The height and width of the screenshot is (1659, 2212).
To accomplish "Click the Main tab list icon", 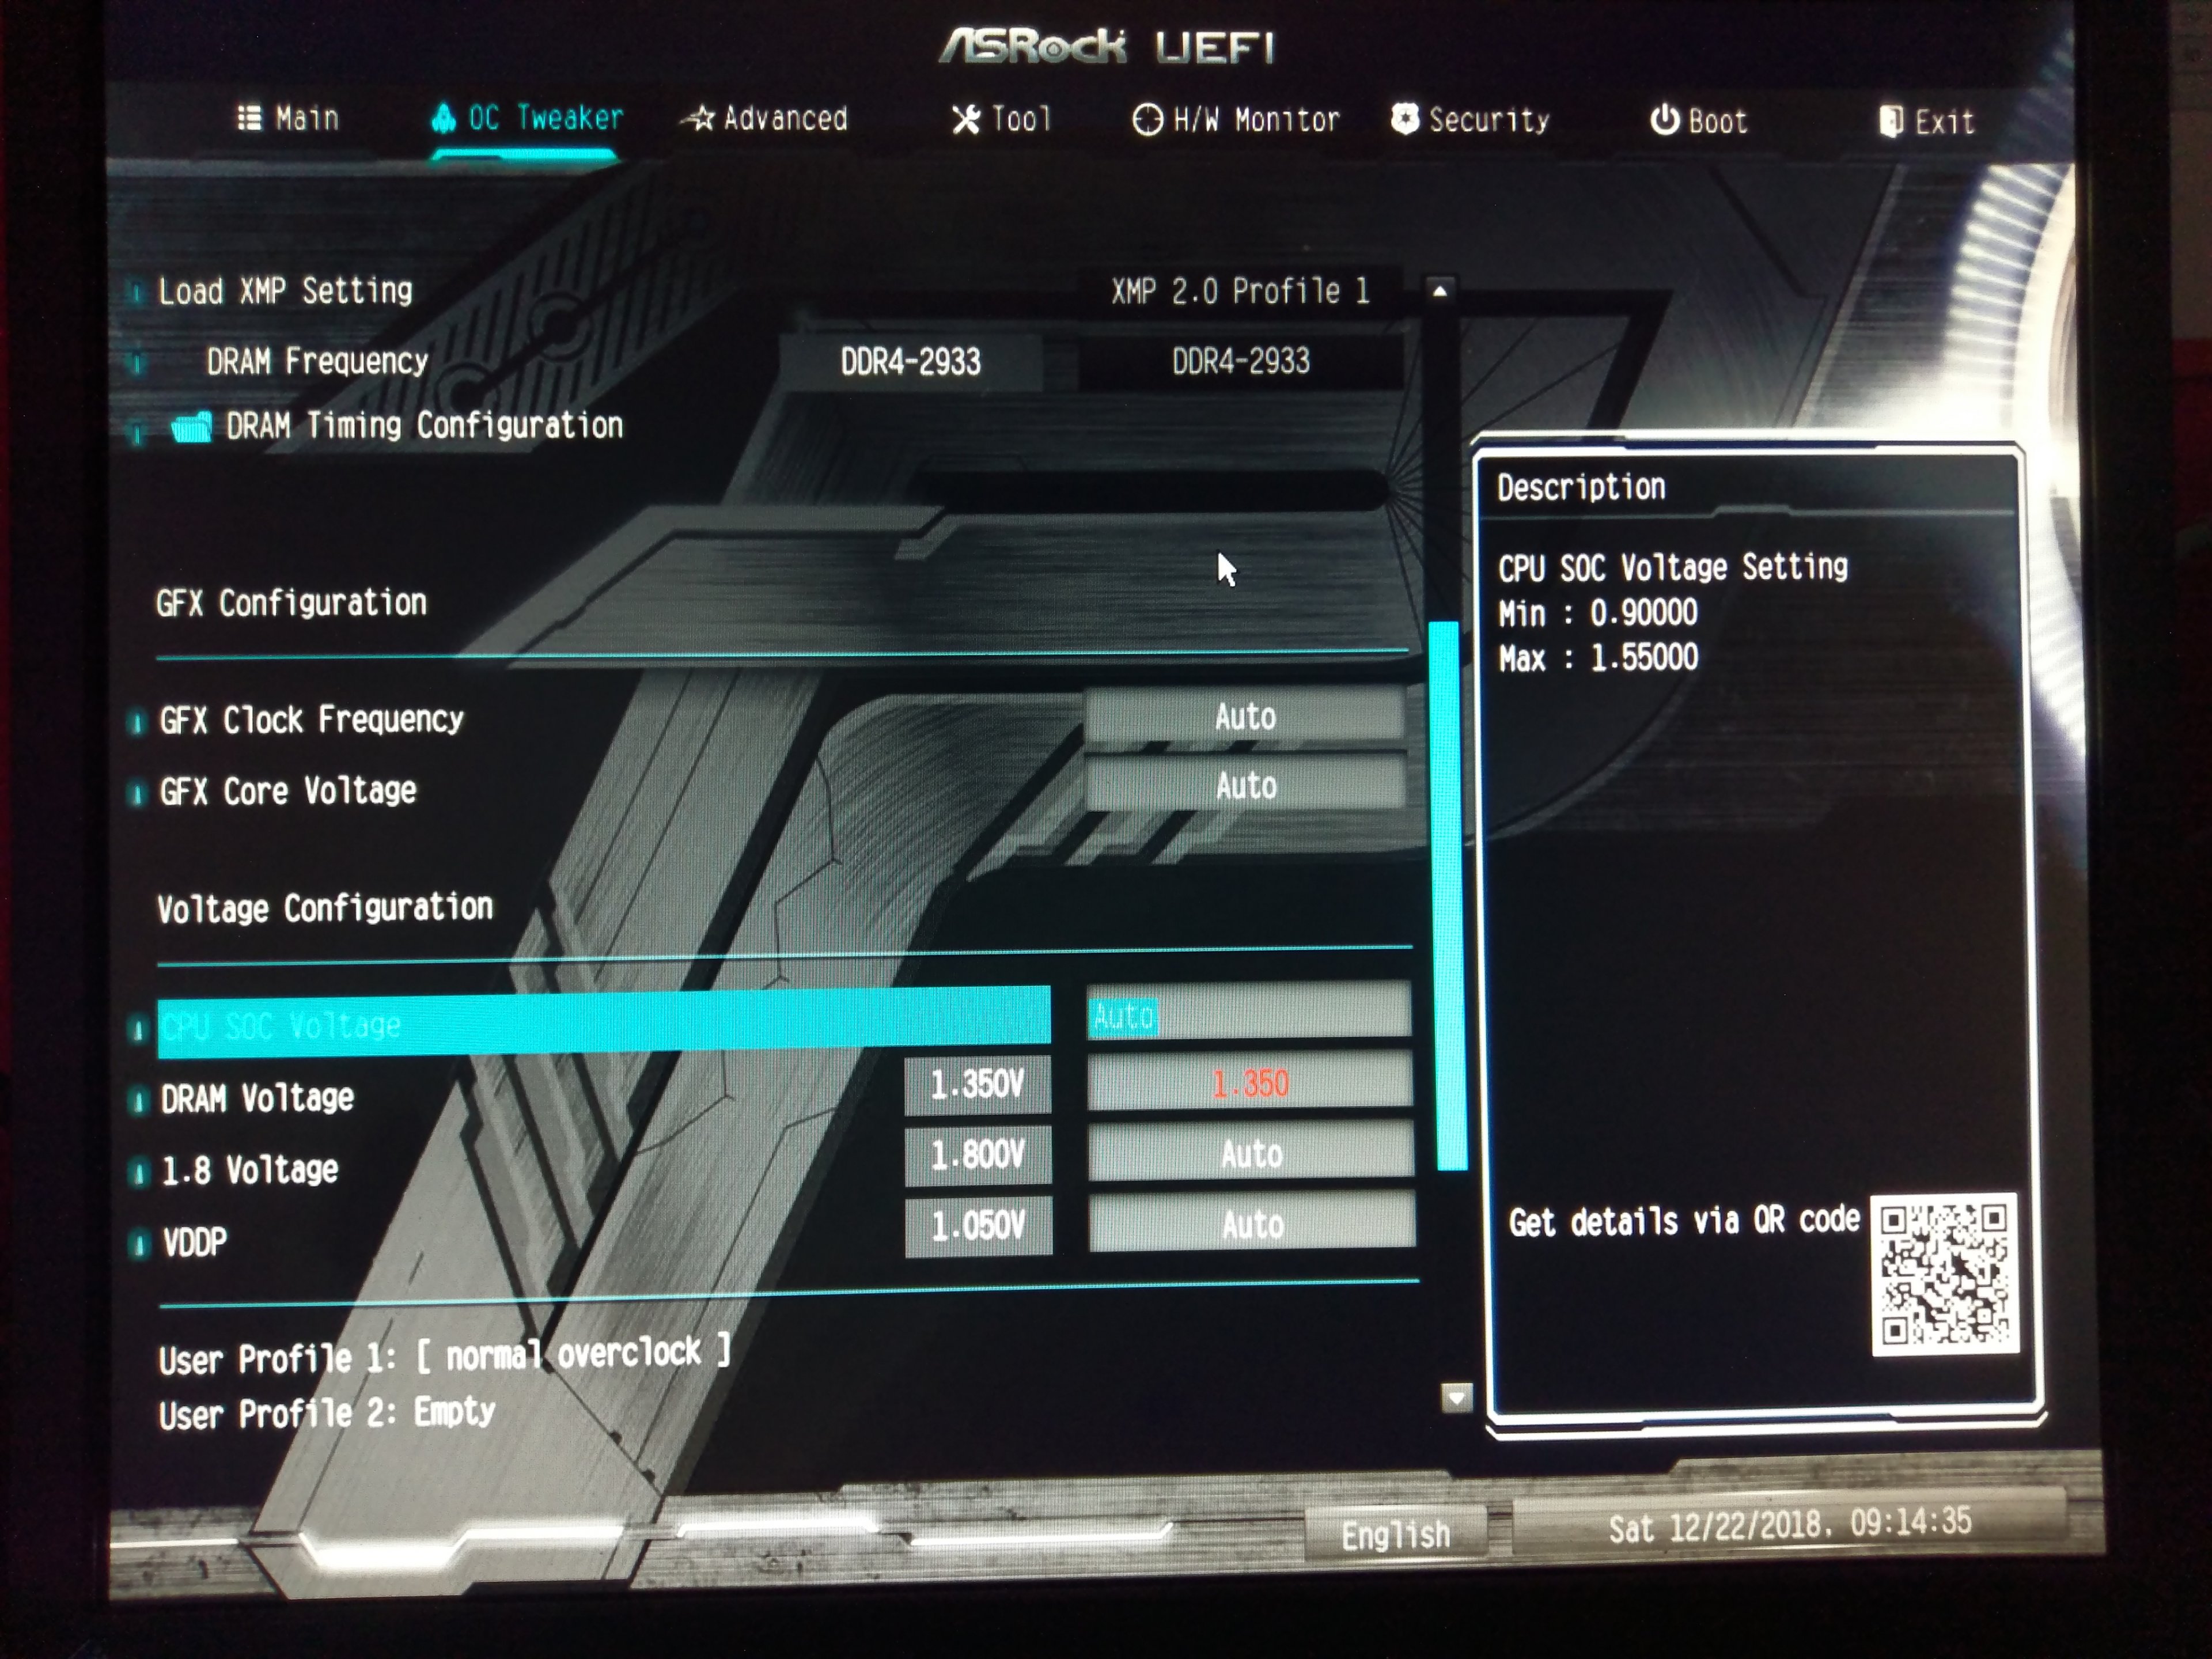I will tap(249, 118).
